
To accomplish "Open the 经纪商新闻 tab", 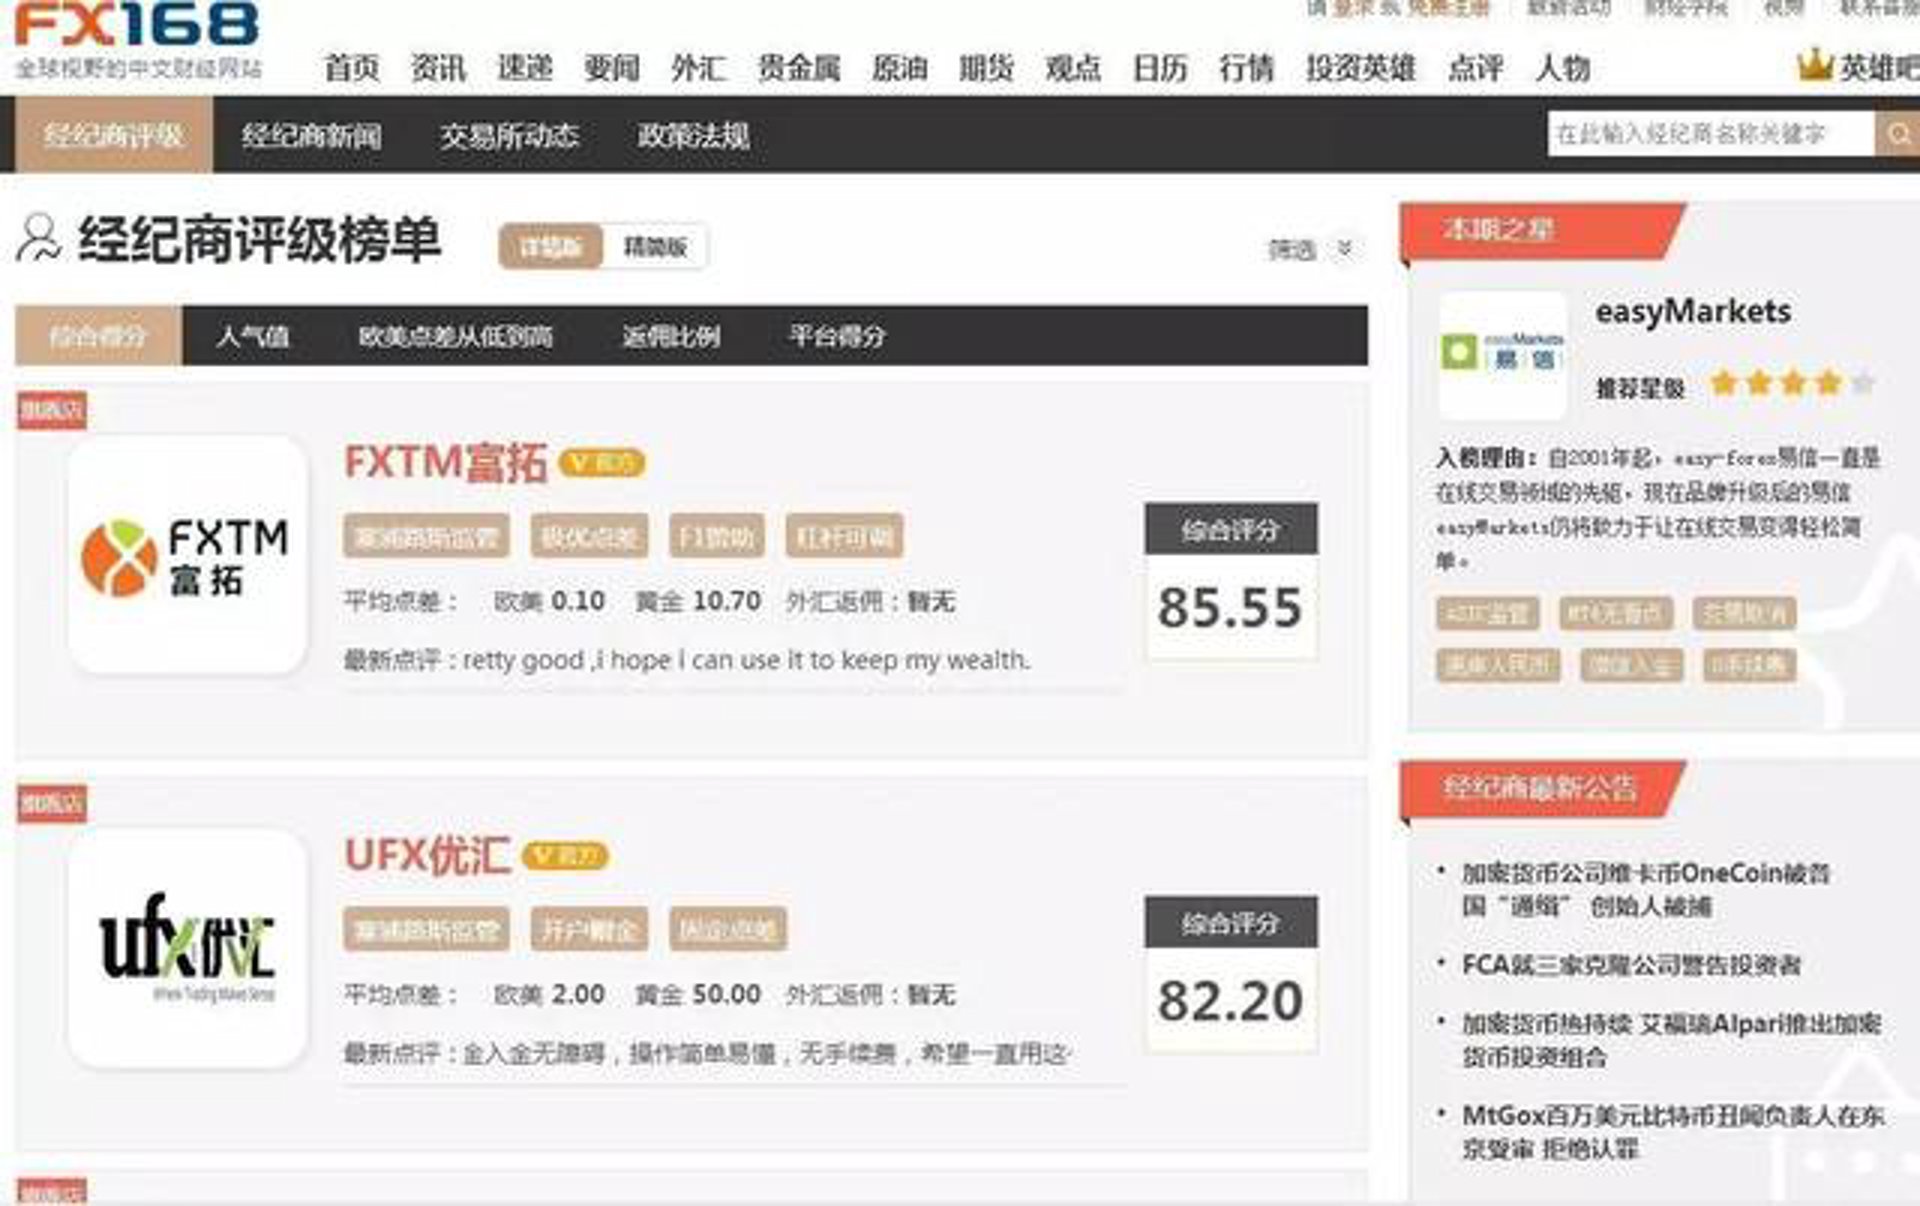I will [x=311, y=135].
